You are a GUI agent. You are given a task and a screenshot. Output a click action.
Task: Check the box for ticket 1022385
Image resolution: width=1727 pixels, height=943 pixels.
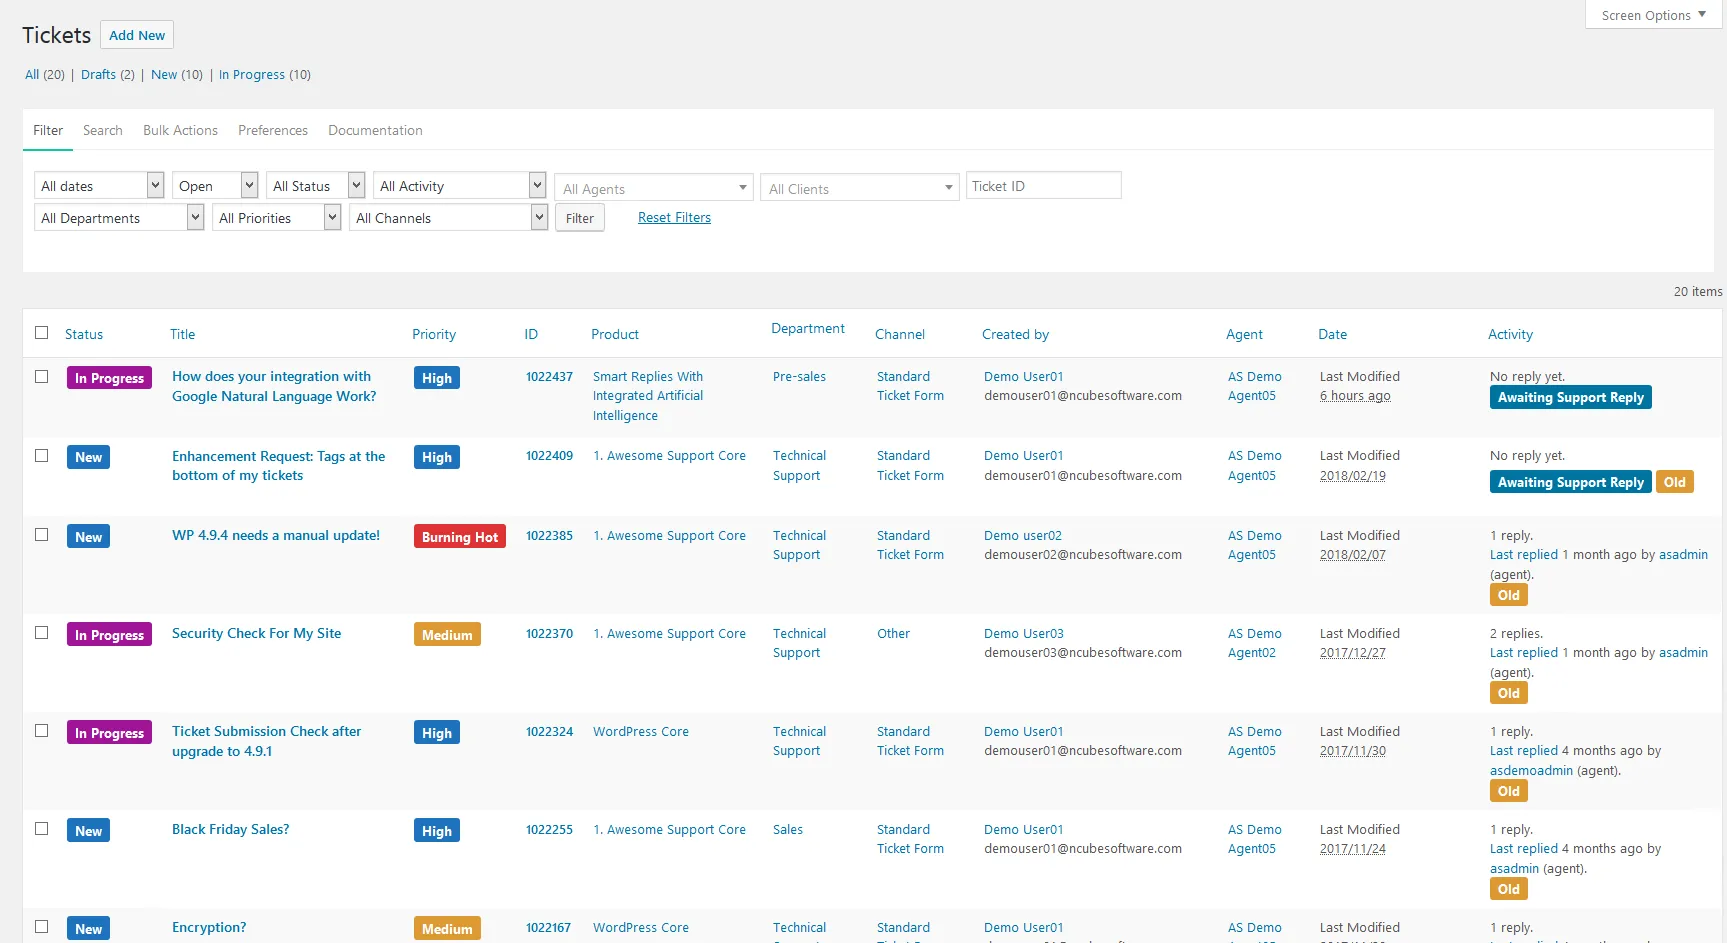pyautogui.click(x=41, y=535)
